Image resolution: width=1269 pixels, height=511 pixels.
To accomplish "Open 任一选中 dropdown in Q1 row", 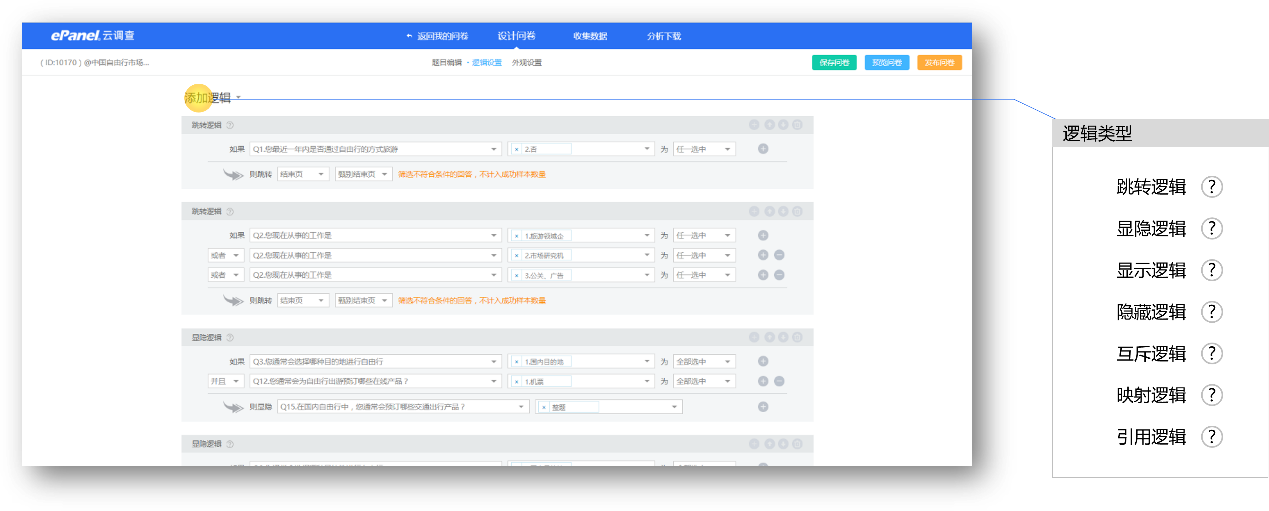I will point(704,149).
